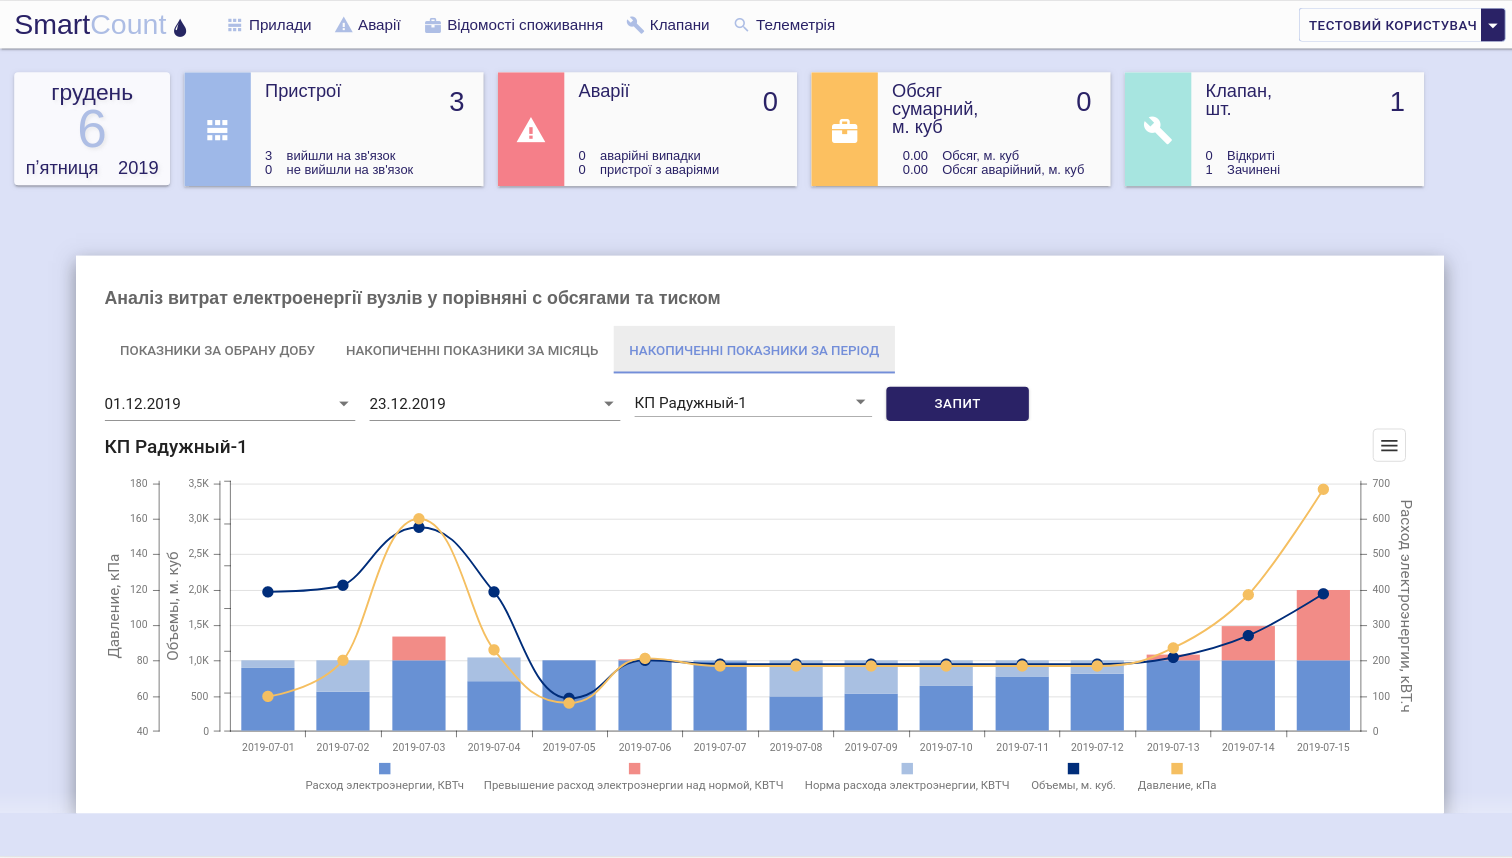The width and height of the screenshot is (1512, 858).
Task: Click the briefcase icon on Обсяг сумарний card
Action: tap(845, 129)
